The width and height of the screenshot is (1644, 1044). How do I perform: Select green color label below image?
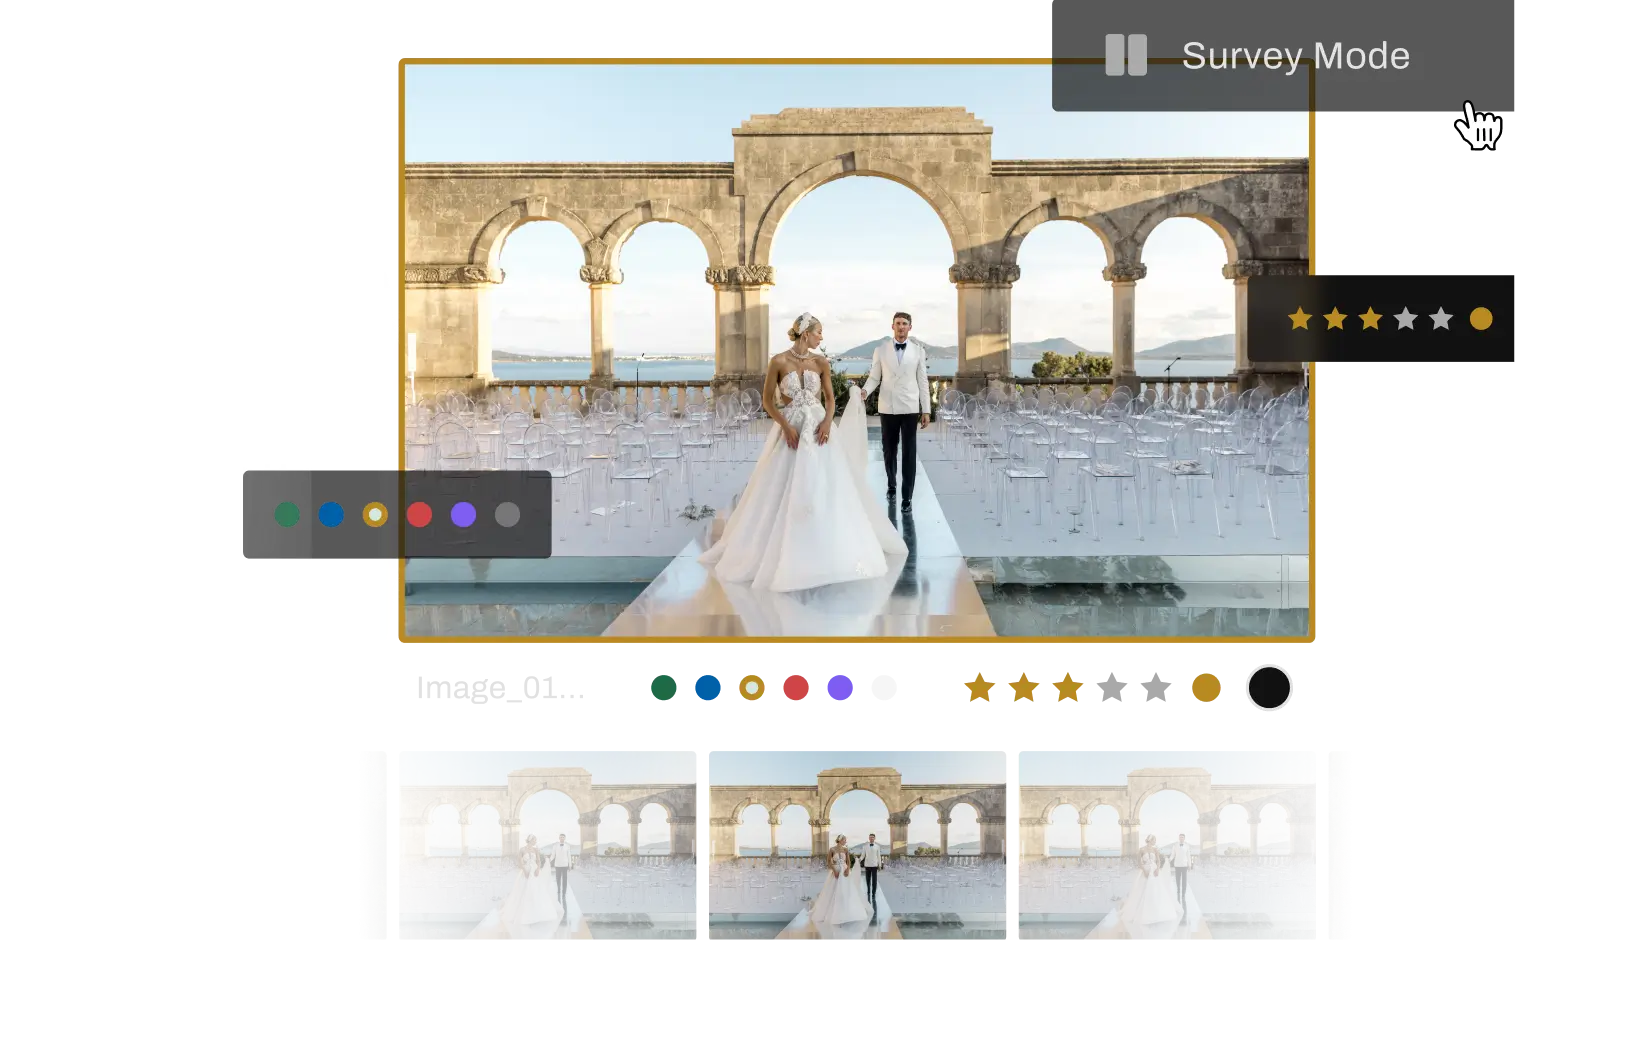pos(664,688)
